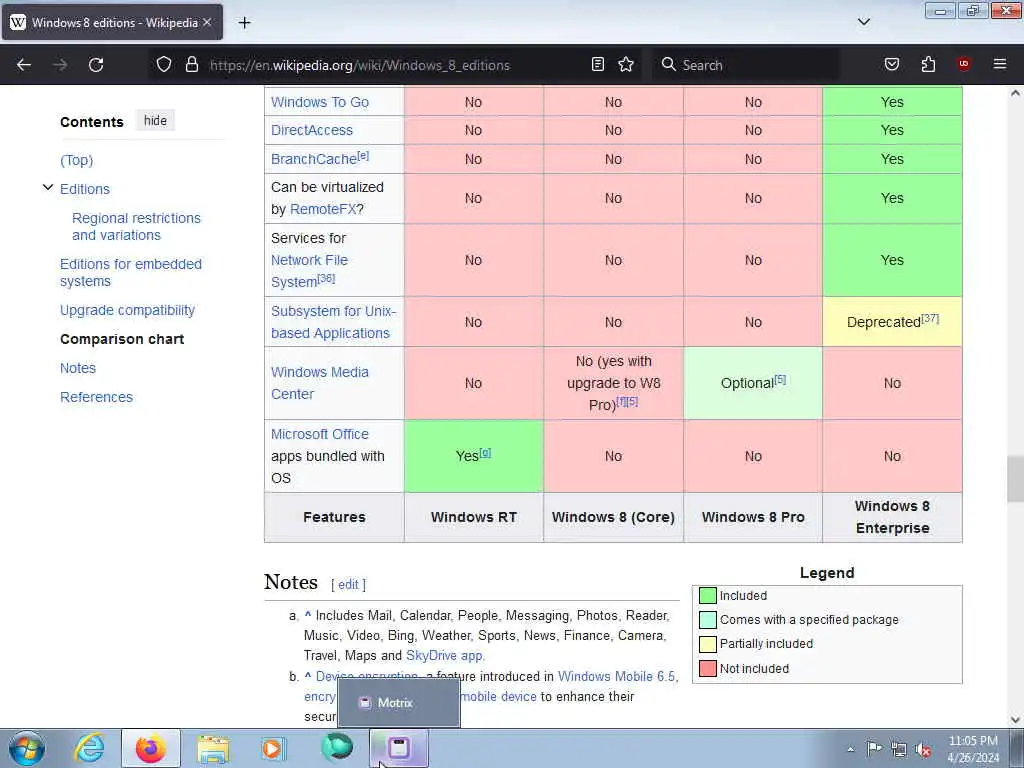Image resolution: width=1024 pixels, height=768 pixels.
Task: Toggle Reader View icon in address bar
Action: click(x=598, y=65)
